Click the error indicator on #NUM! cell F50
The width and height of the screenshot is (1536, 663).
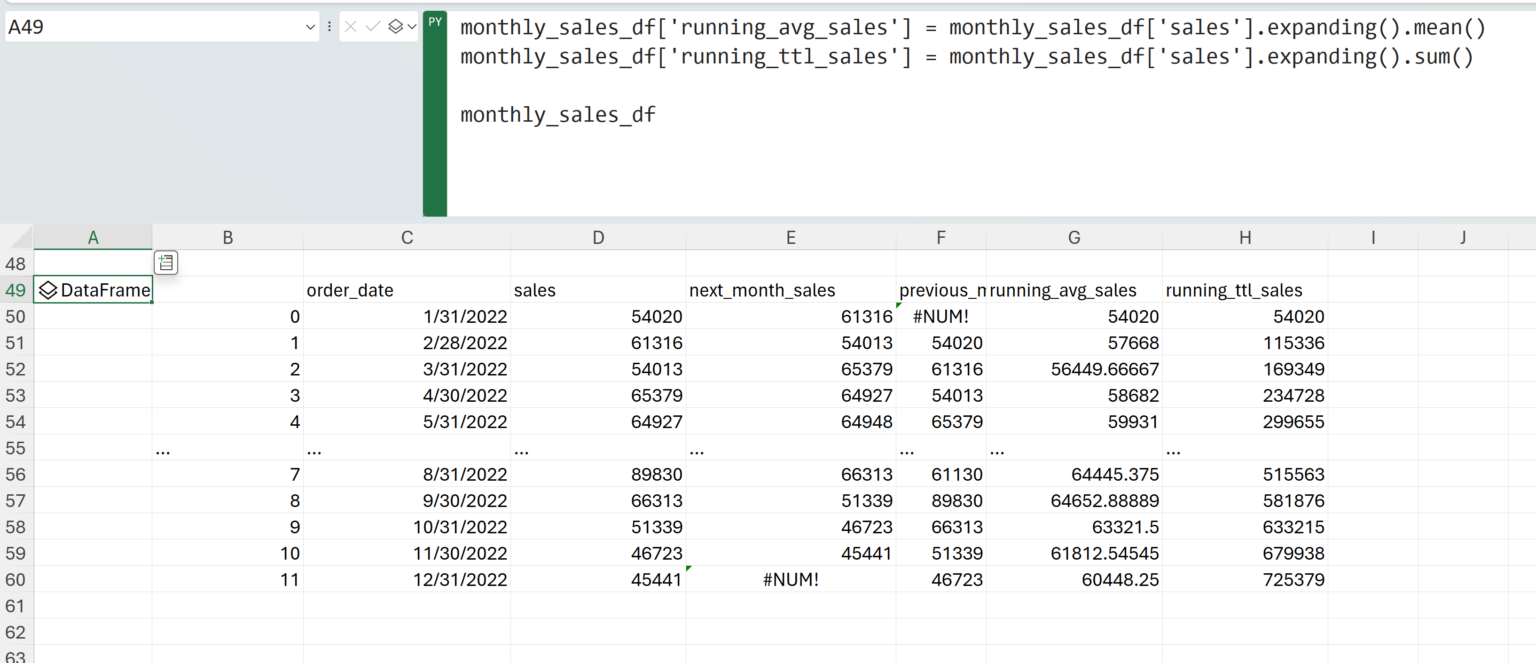click(900, 305)
